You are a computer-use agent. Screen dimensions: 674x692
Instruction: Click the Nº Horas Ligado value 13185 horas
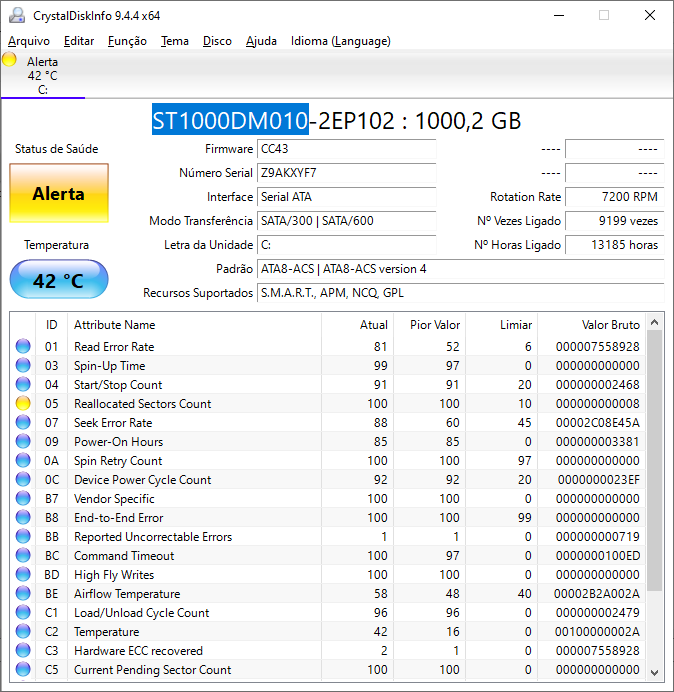tap(614, 244)
